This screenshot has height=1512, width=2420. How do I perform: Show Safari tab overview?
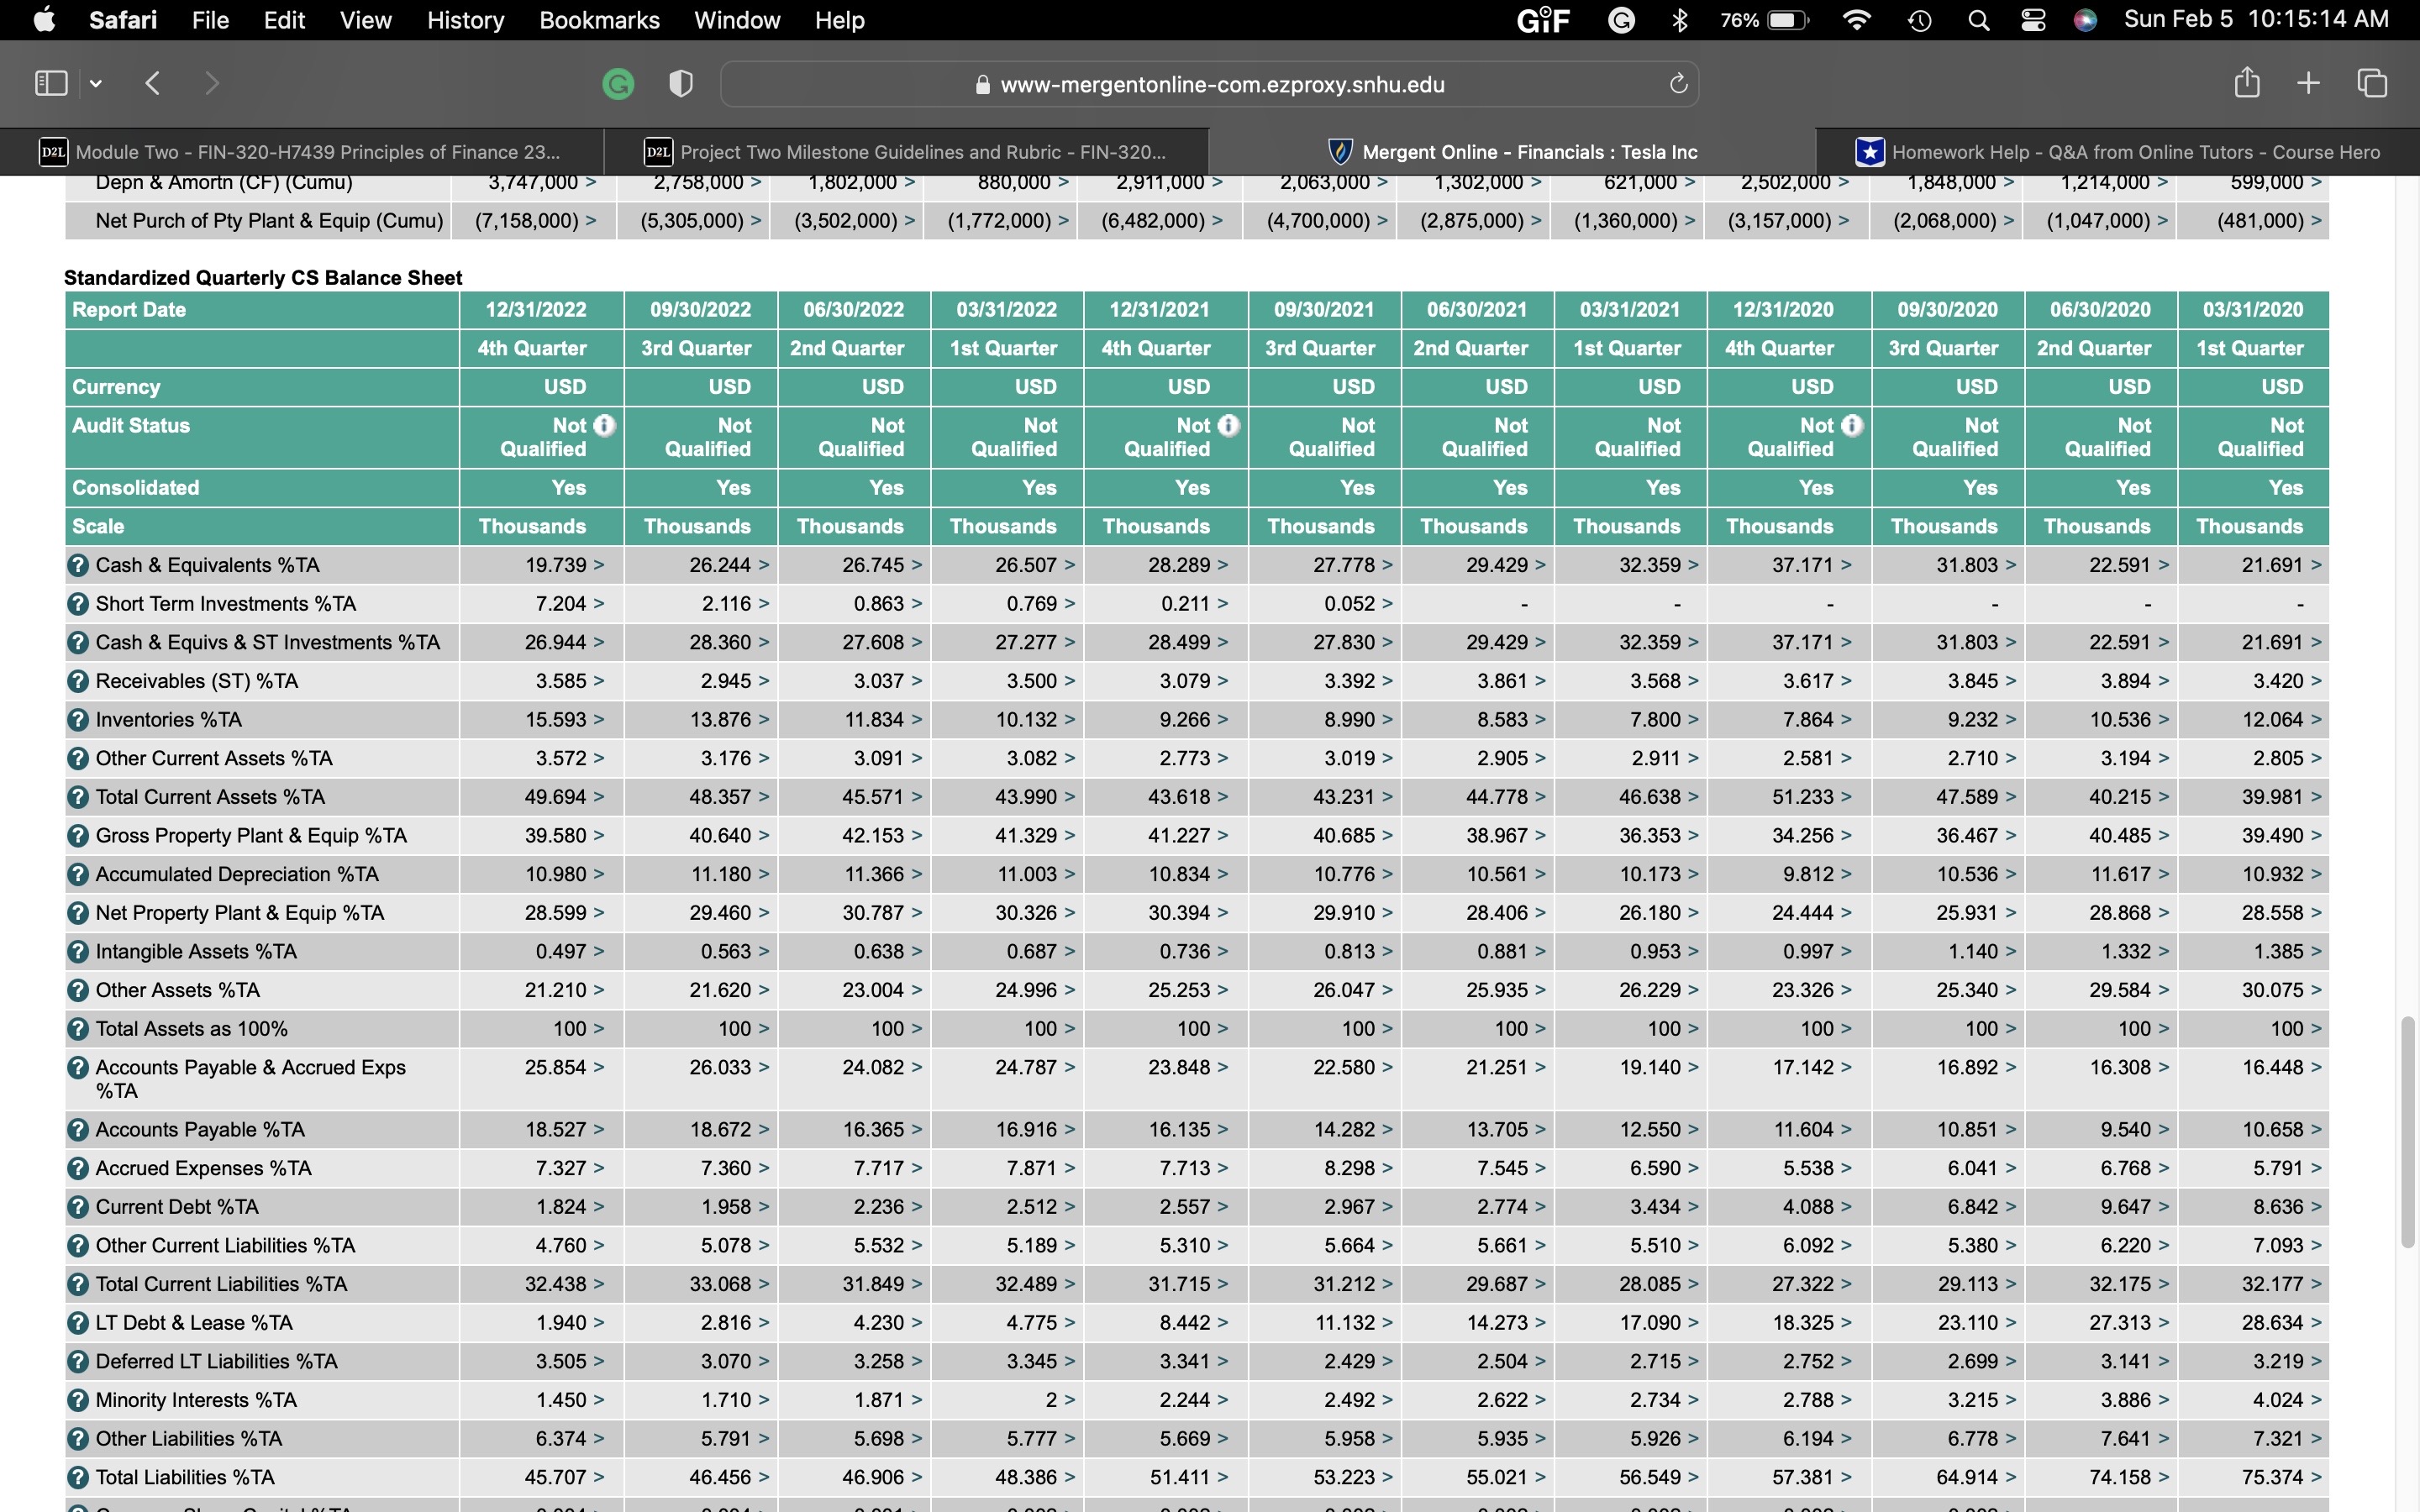[2372, 83]
